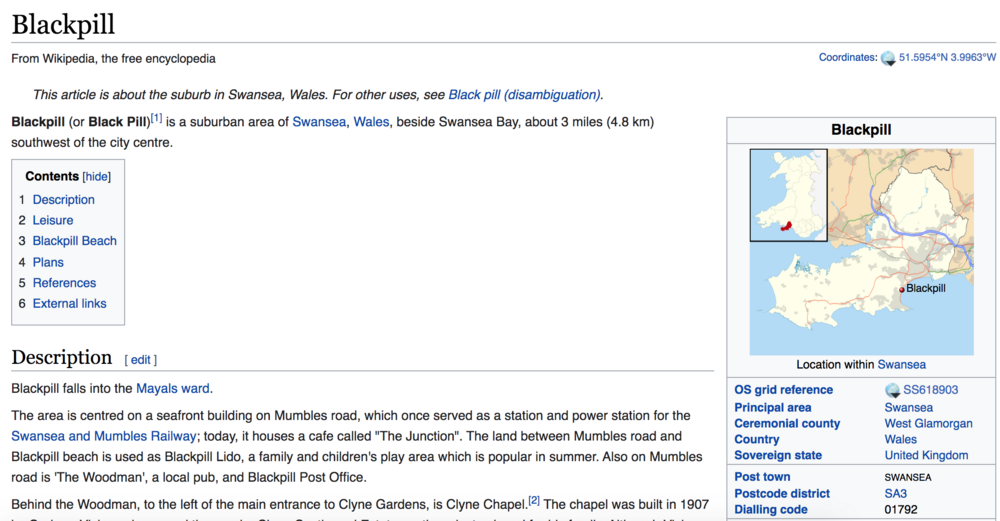Open Swansea and Mumbles Railway article
Image resolution: width=1000 pixels, height=521 pixels.
(x=104, y=436)
